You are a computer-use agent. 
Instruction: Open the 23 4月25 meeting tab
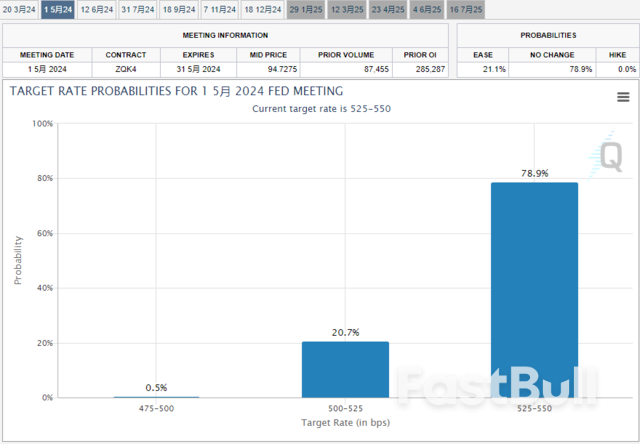(388, 9)
